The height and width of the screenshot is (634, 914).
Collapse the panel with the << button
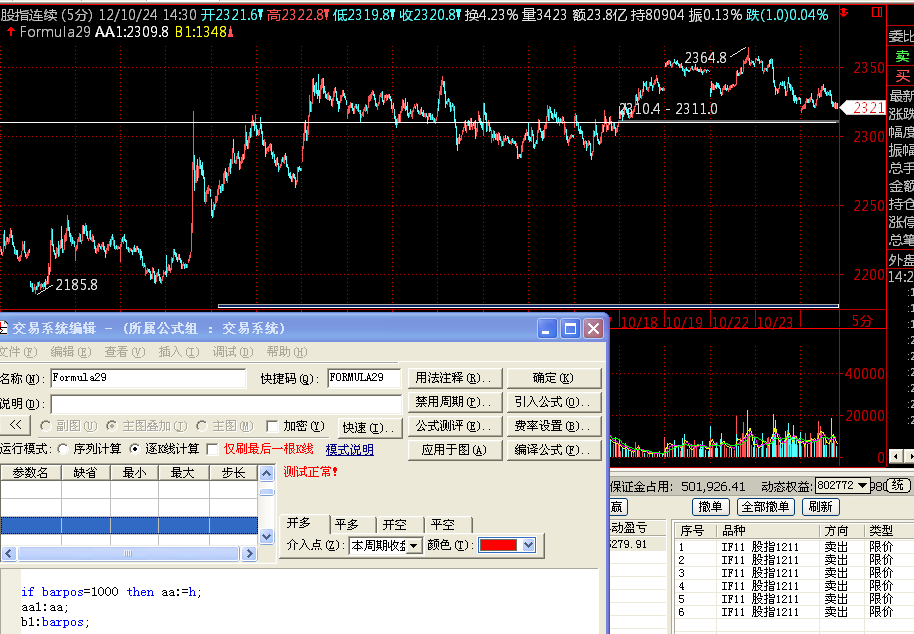click(x=16, y=425)
